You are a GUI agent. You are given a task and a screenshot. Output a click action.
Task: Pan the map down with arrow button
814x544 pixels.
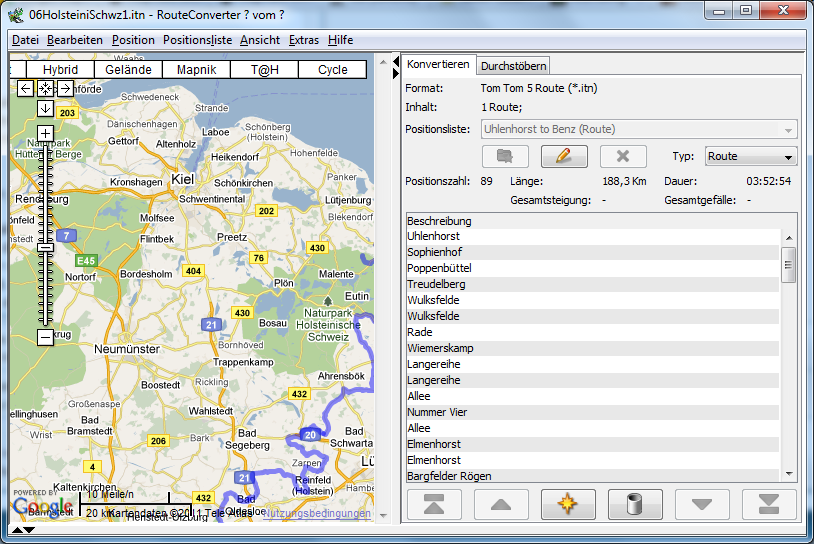click(x=45, y=108)
